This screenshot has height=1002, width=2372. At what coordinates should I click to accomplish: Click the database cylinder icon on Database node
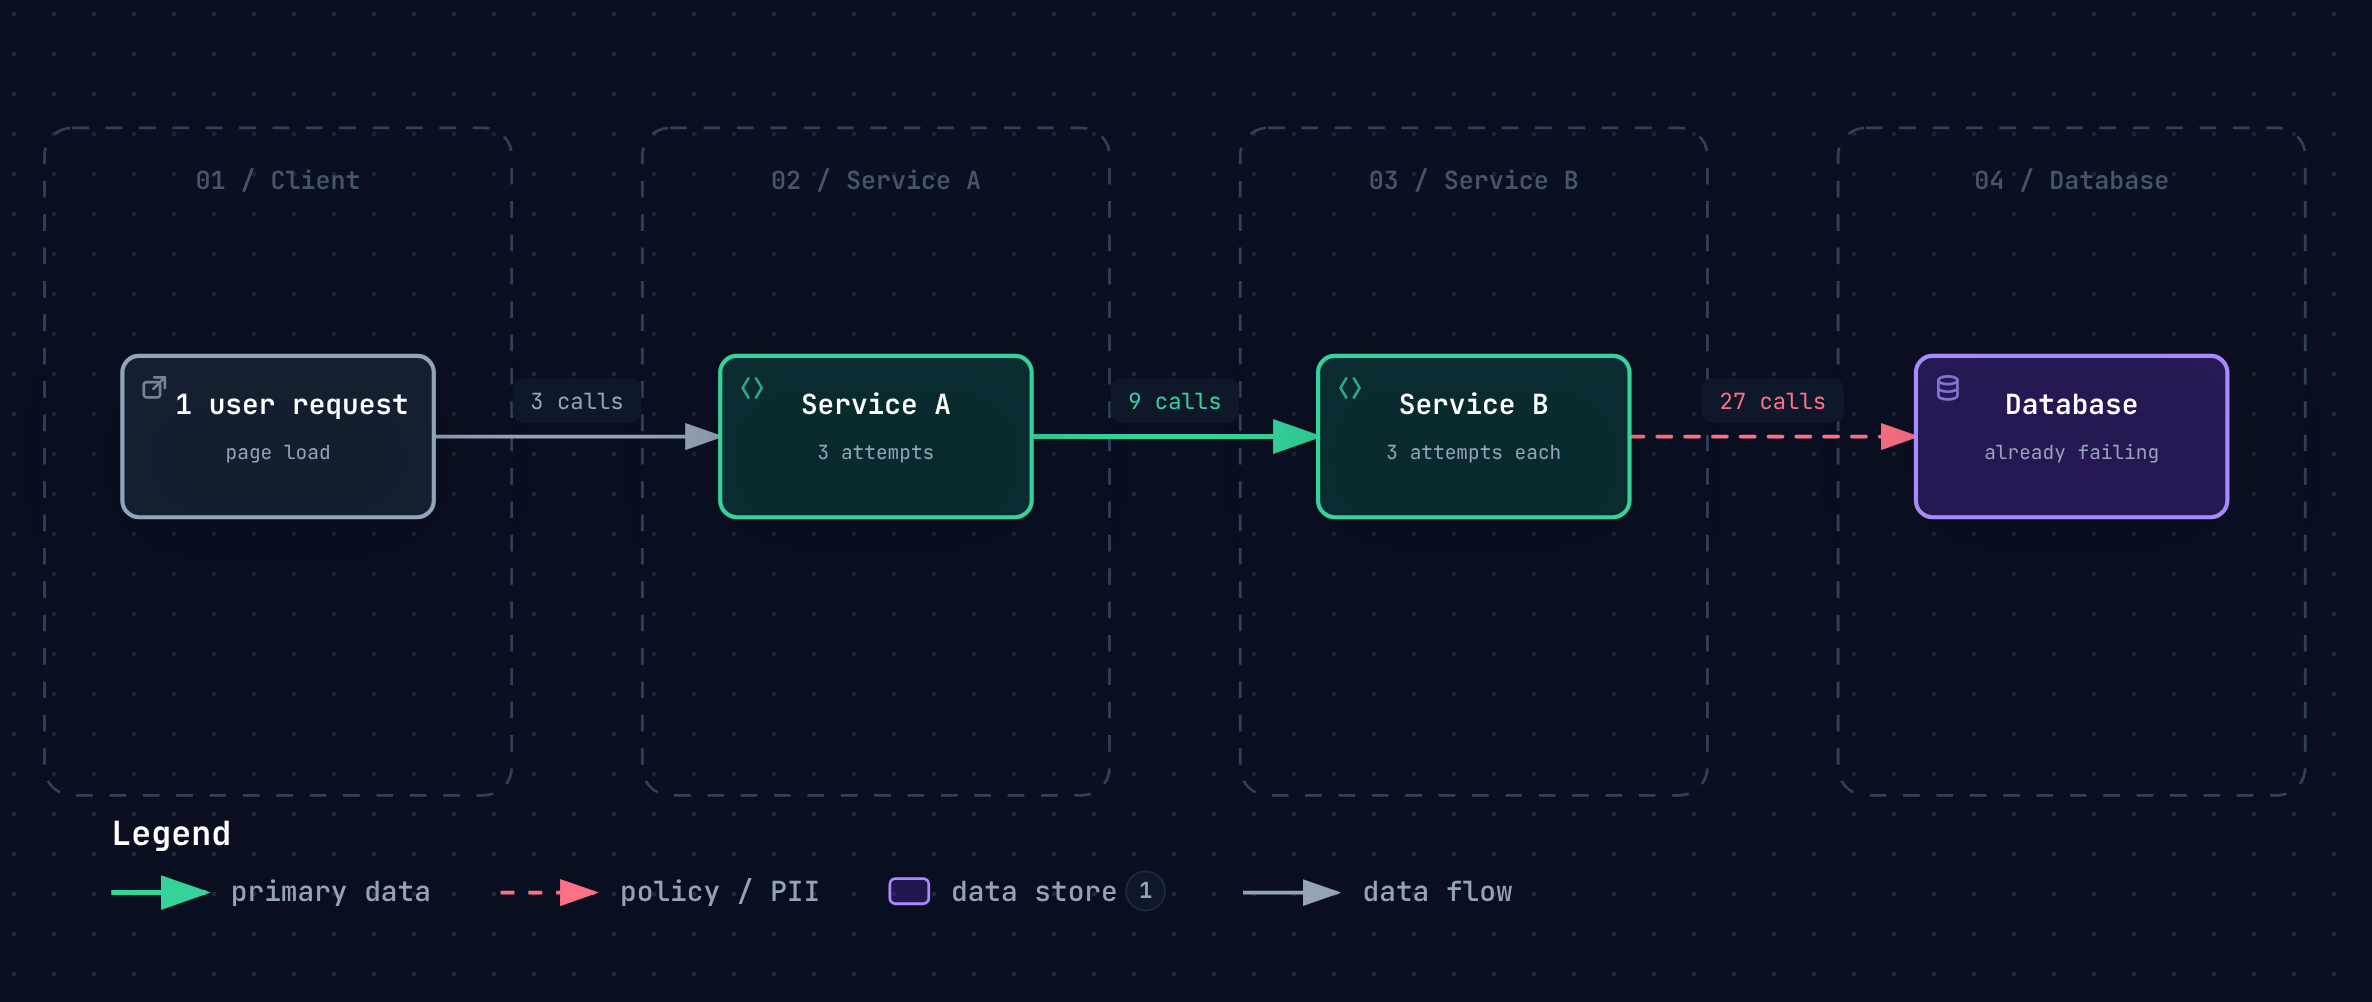[x=1948, y=388]
